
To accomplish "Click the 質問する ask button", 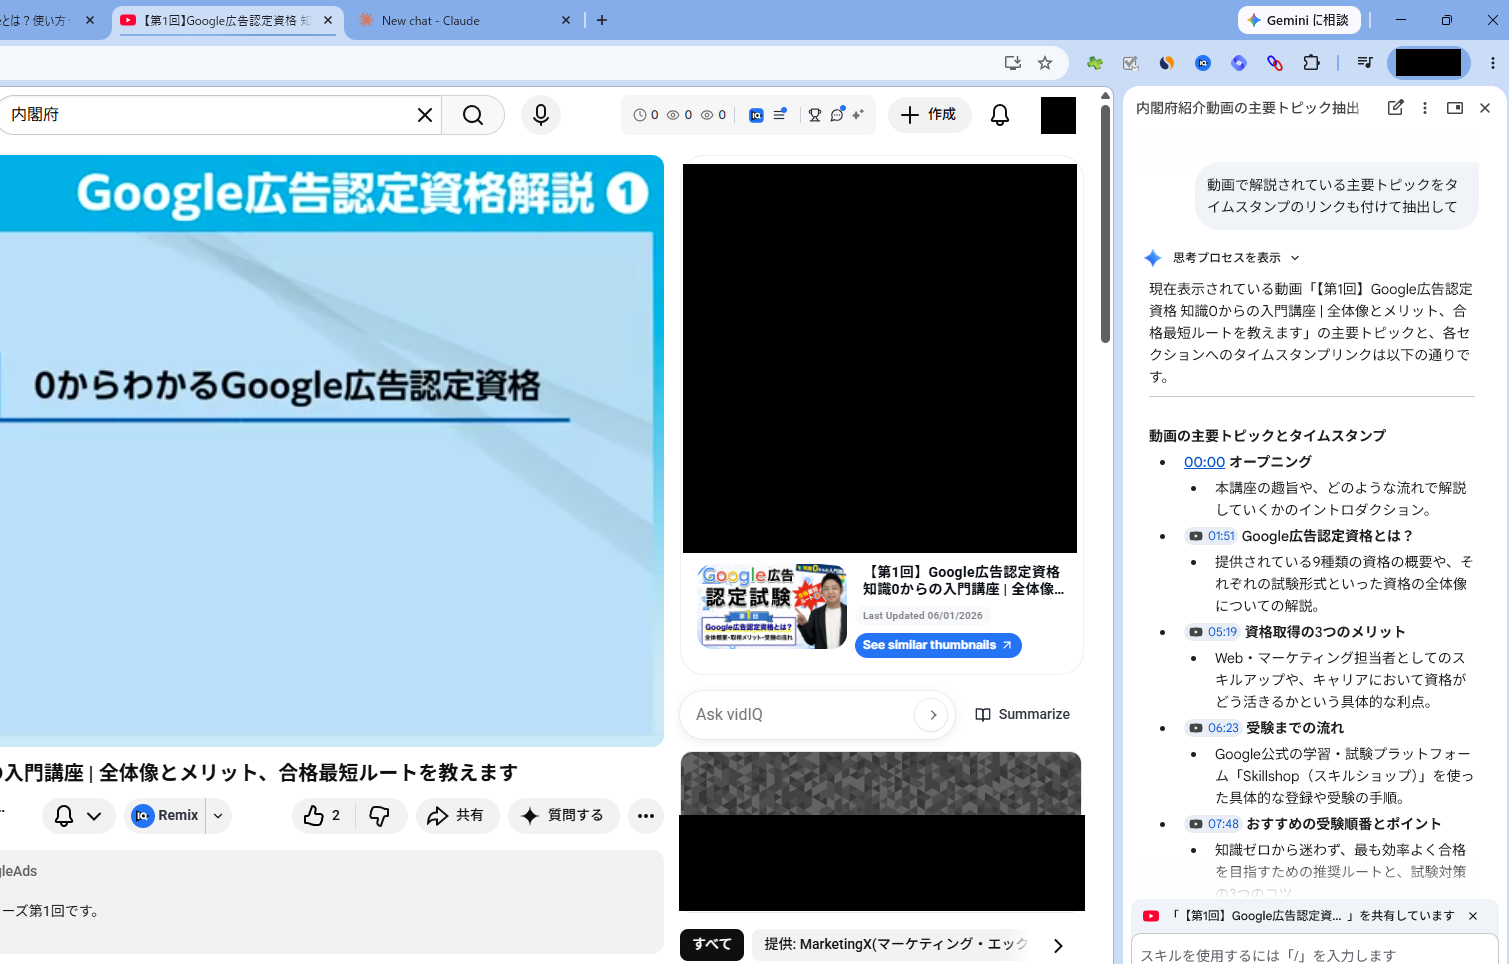I will click(x=564, y=816).
